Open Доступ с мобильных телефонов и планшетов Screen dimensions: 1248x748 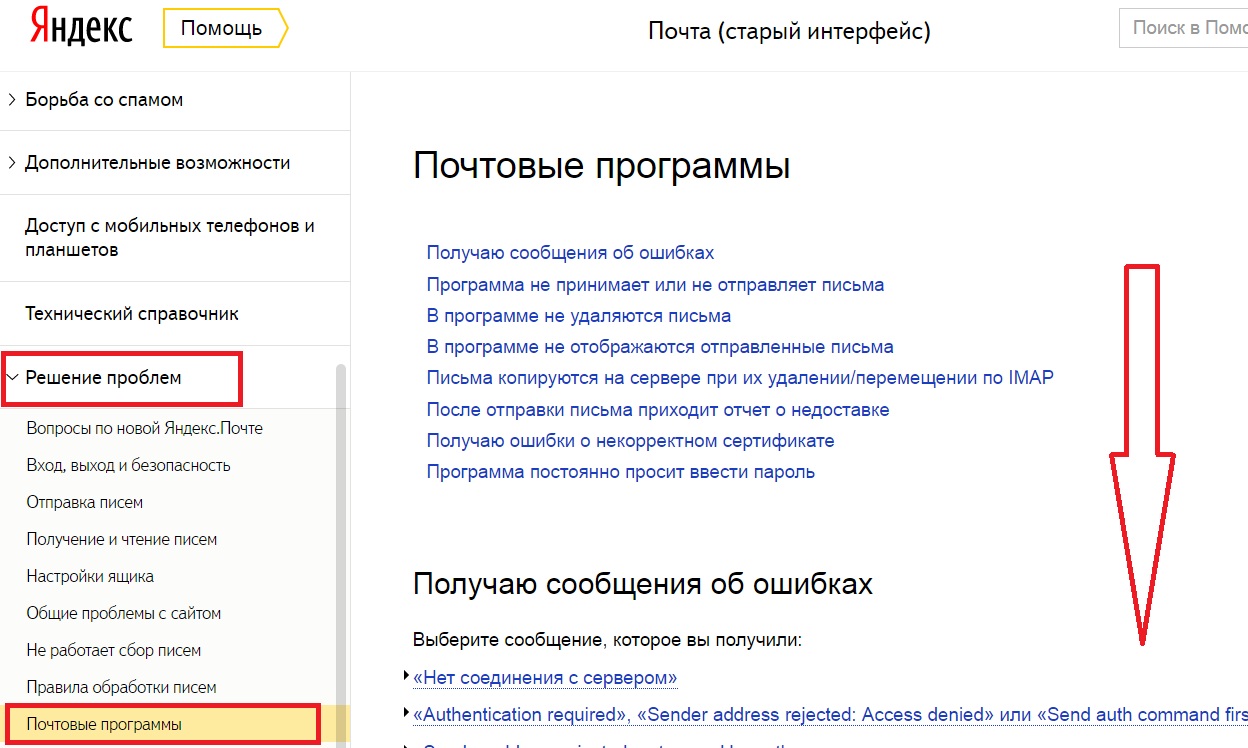(x=170, y=238)
